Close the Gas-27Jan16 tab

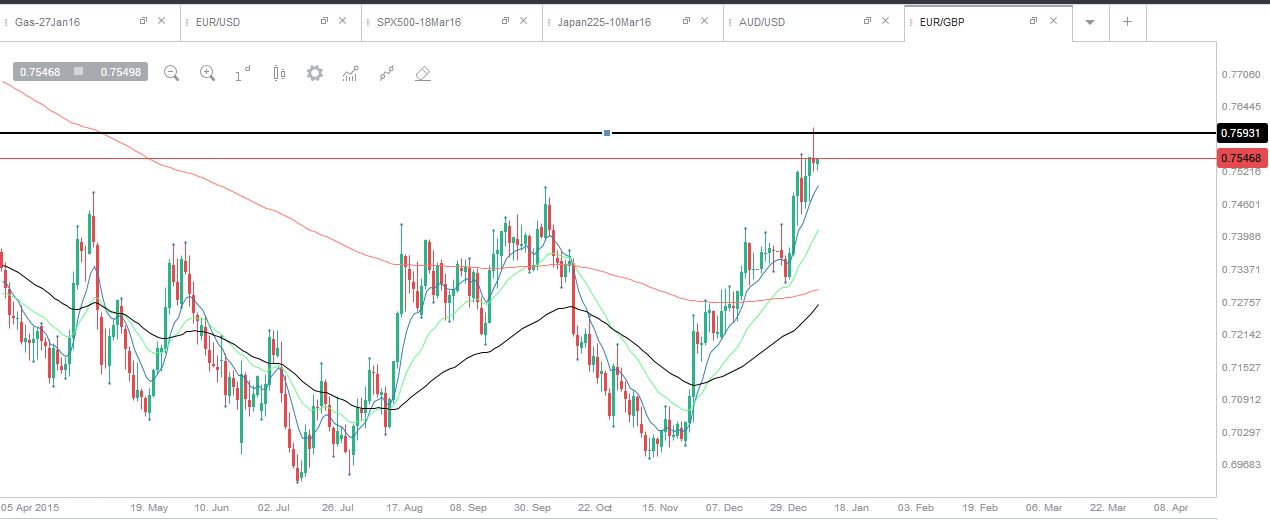(x=162, y=21)
